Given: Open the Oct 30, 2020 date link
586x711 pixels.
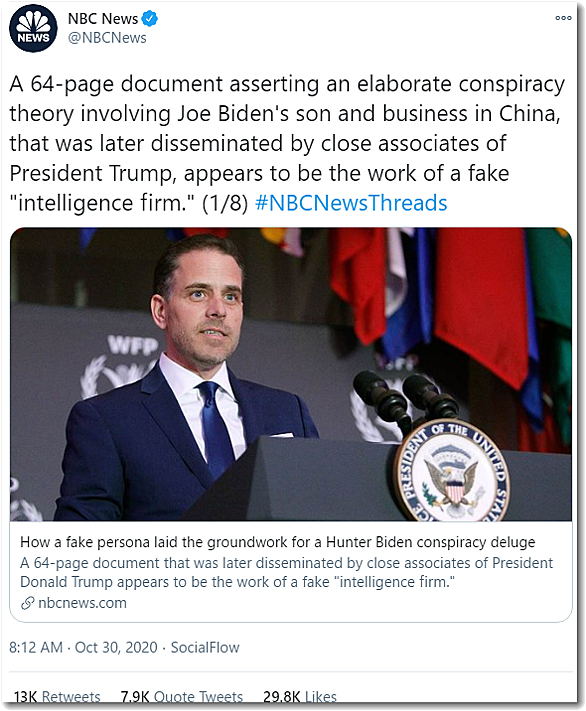Looking at the screenshot, I should tap(116, 647).
